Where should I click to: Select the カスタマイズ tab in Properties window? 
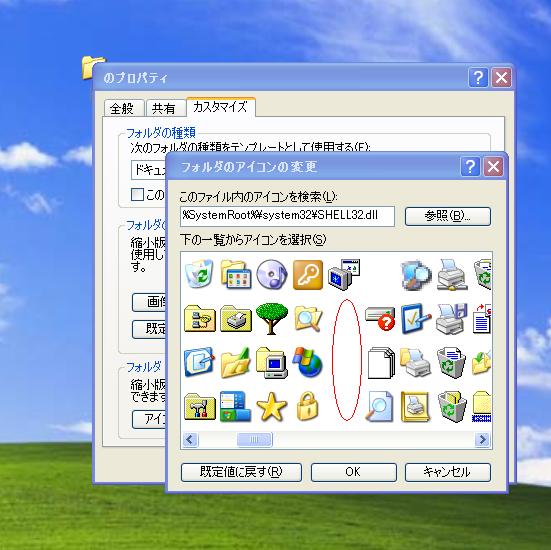(221, 107)
